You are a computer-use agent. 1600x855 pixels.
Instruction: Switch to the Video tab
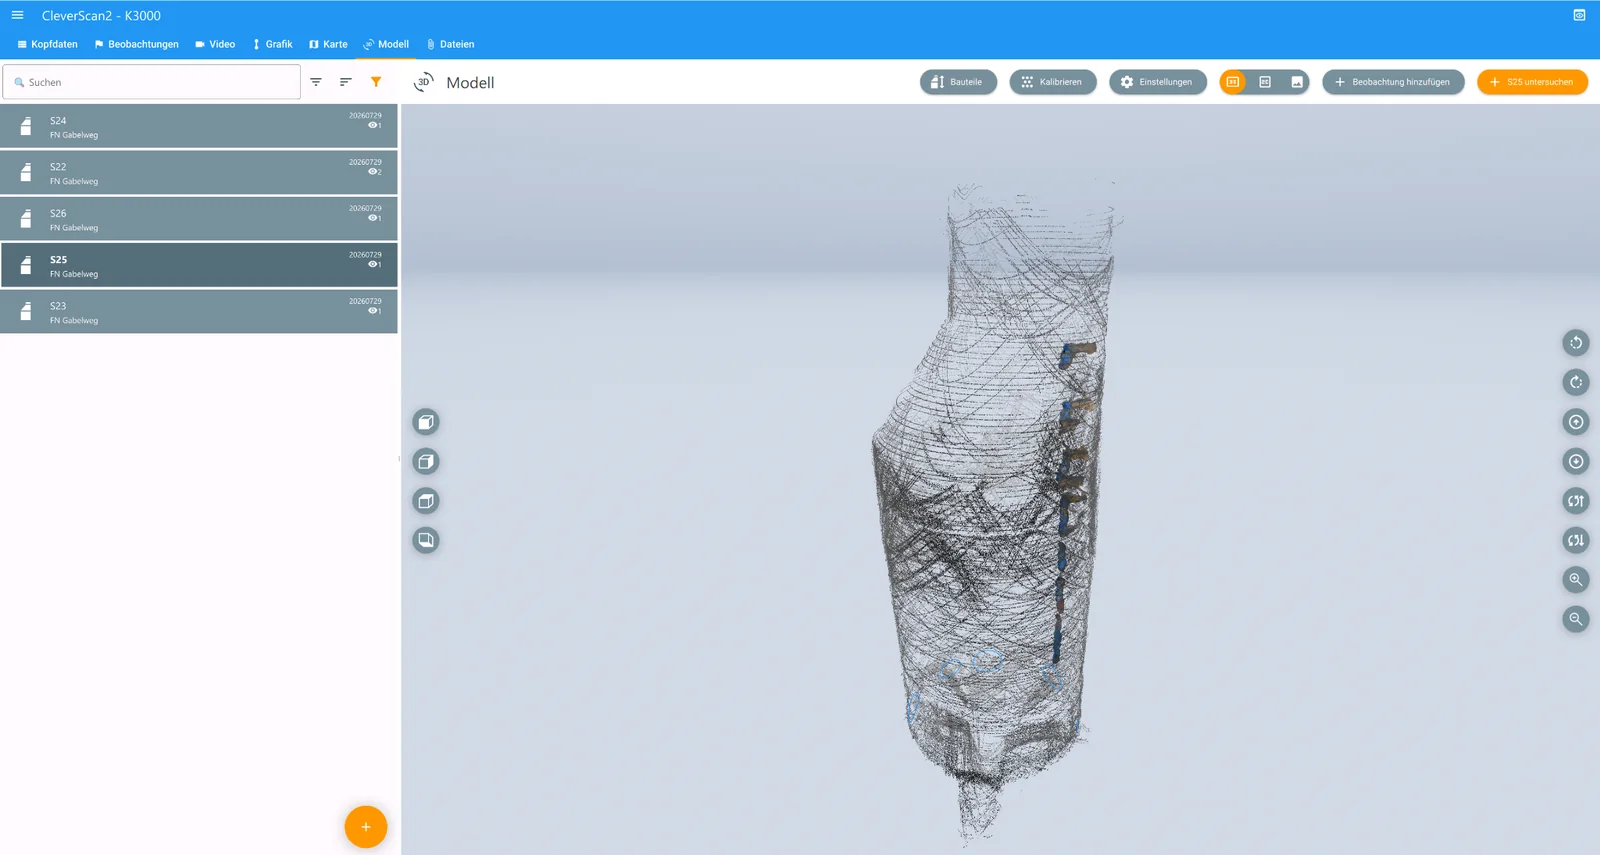[x=215, y=44]
